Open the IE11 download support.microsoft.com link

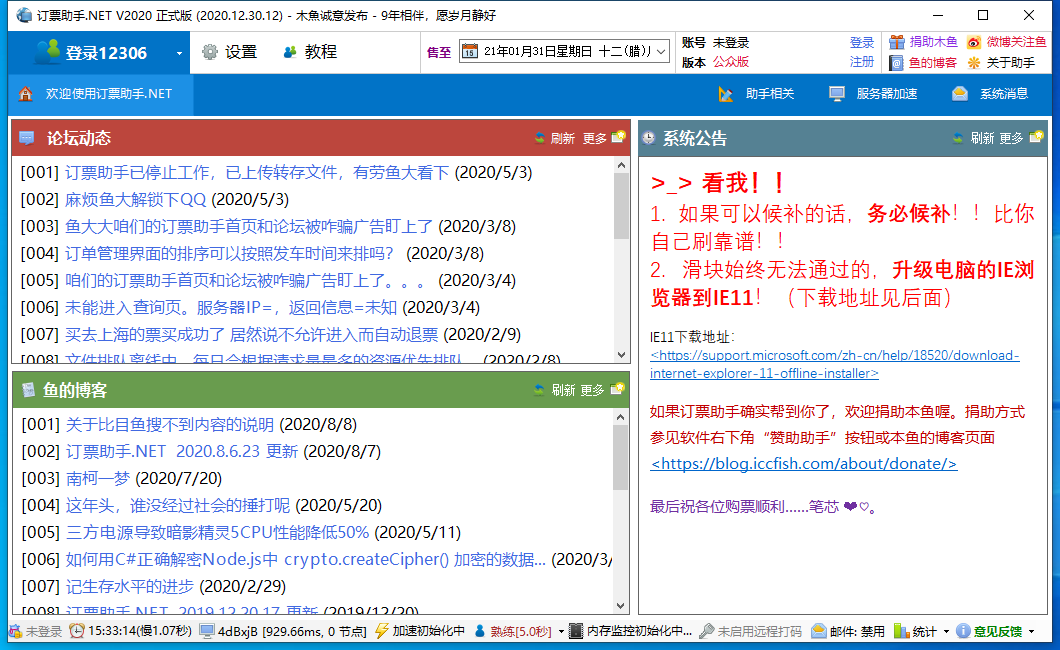point(834,364)
